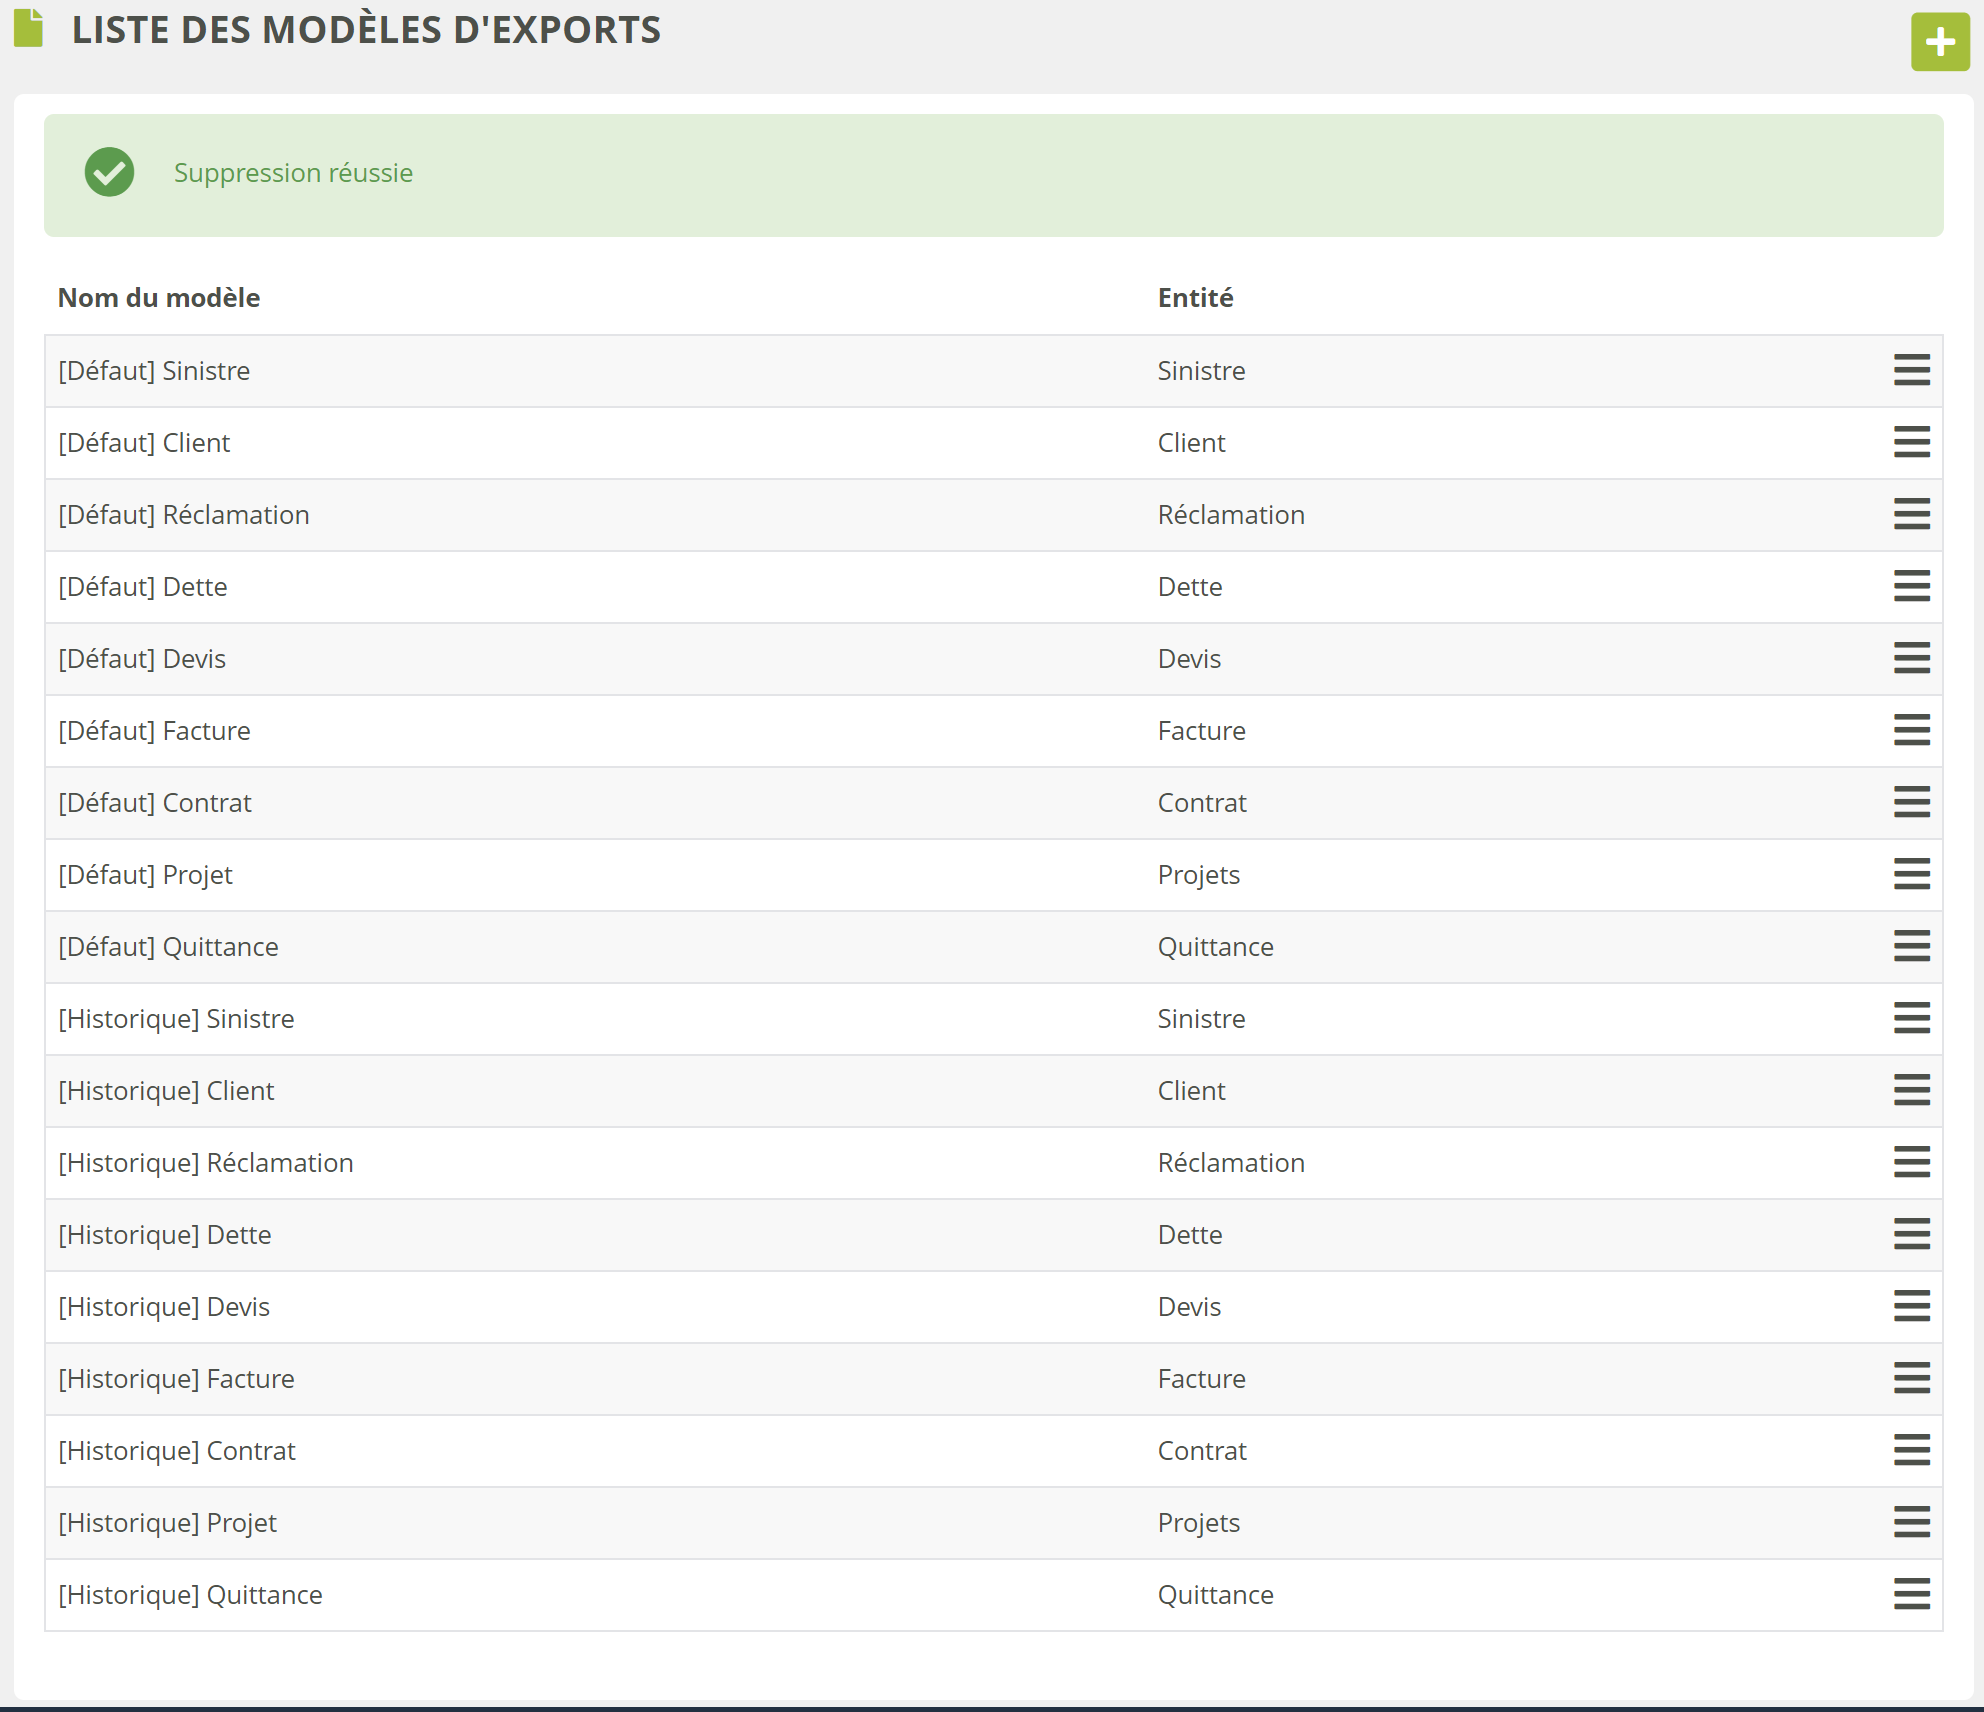Expand actions menu for [Défaut] Quittance
This screenshot has height=1712, width=1984.
(1911, 947)
